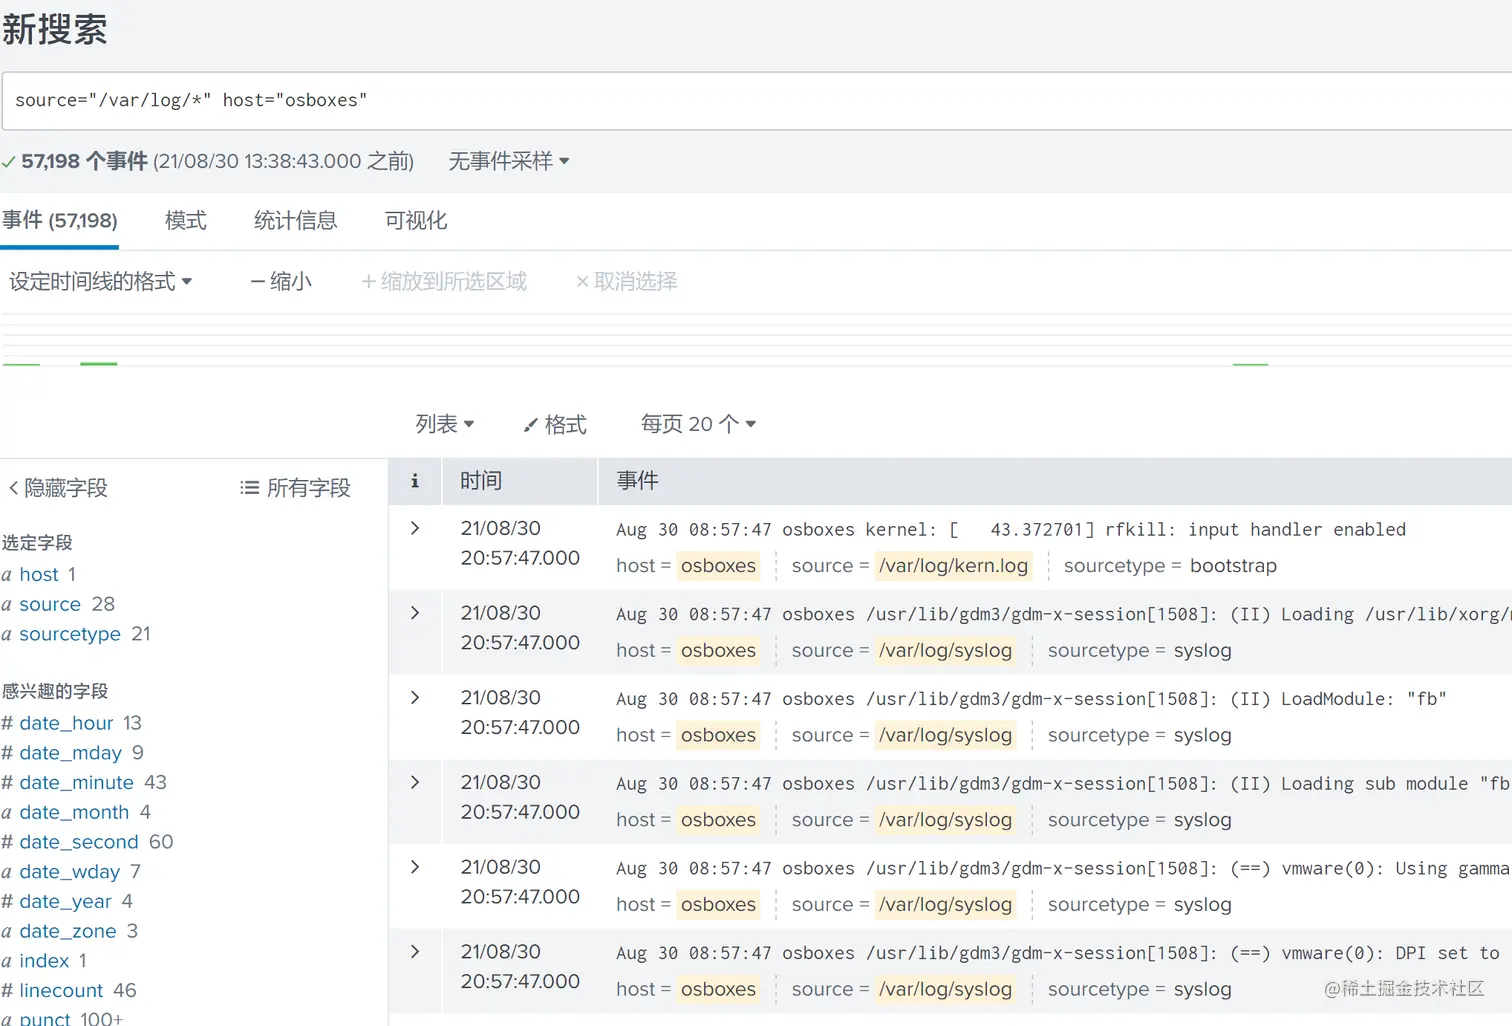Screen dimensions: 1512x1026
Task: Click the 事件 column header
Action: click(637, 481)
